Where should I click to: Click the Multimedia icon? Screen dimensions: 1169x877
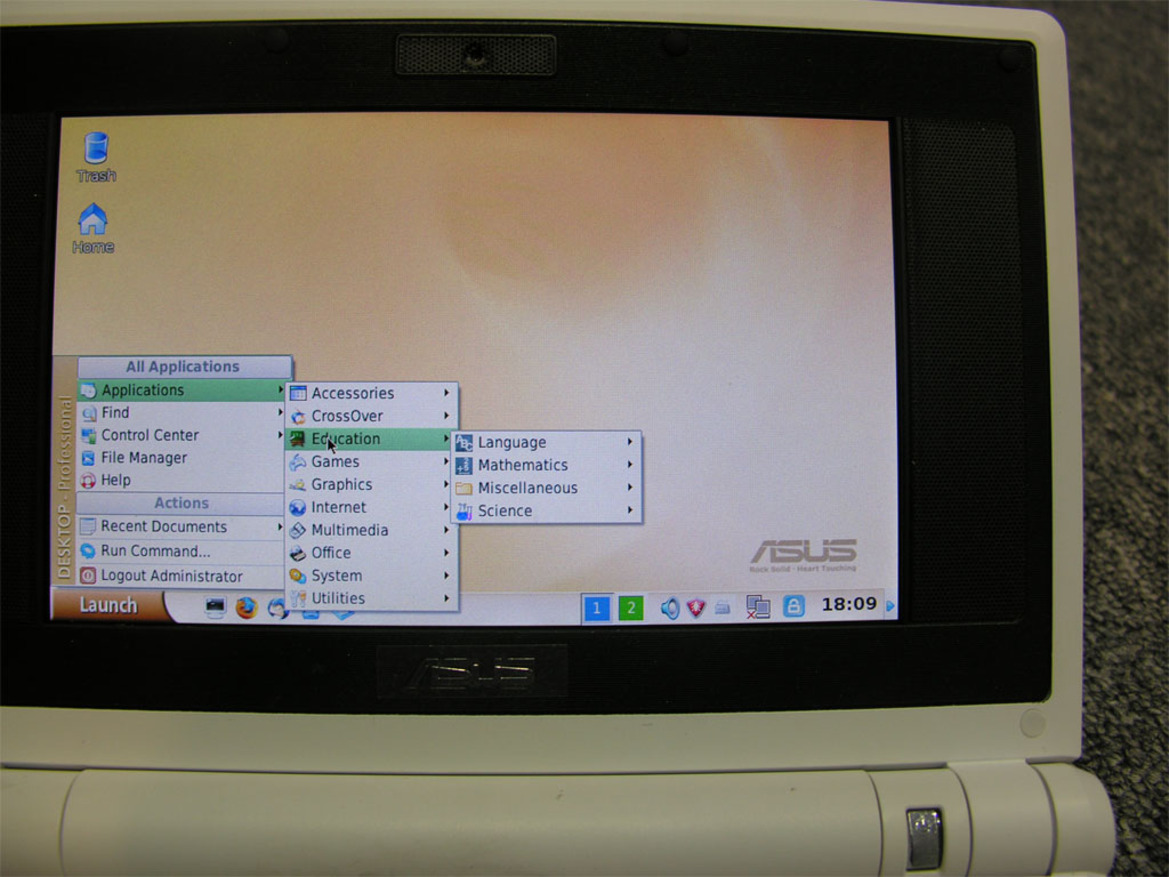298,531
